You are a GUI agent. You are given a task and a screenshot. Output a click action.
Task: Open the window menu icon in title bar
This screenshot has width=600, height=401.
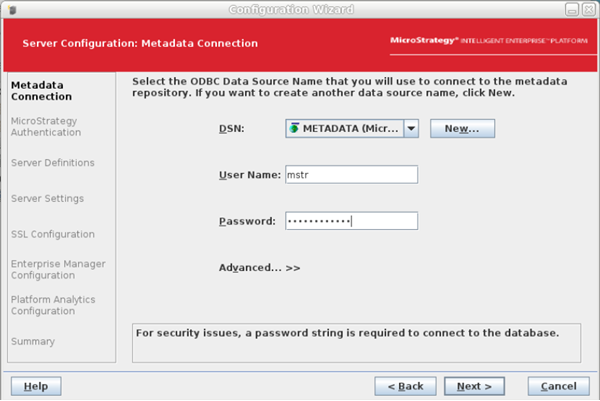[11, 9]
